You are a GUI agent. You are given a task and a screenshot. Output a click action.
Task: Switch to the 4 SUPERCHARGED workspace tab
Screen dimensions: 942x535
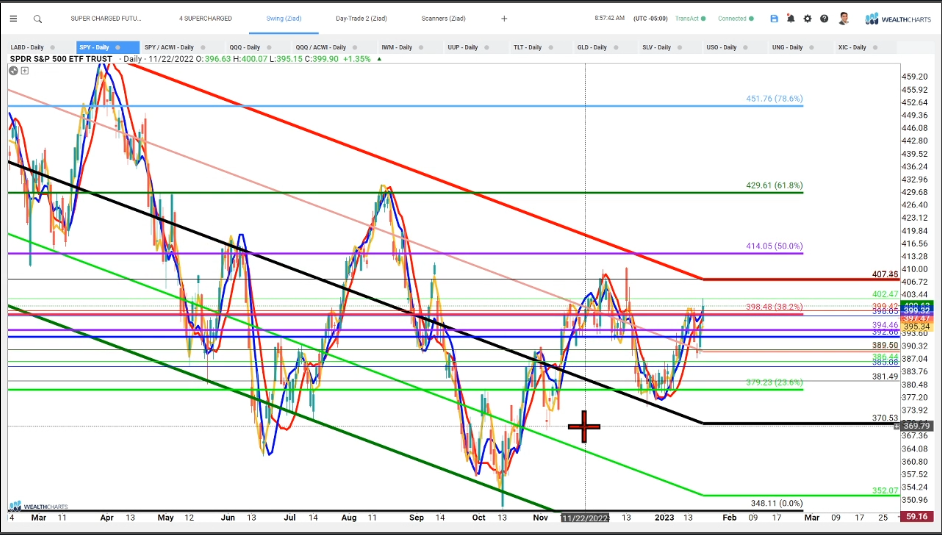tap(205, 19)
